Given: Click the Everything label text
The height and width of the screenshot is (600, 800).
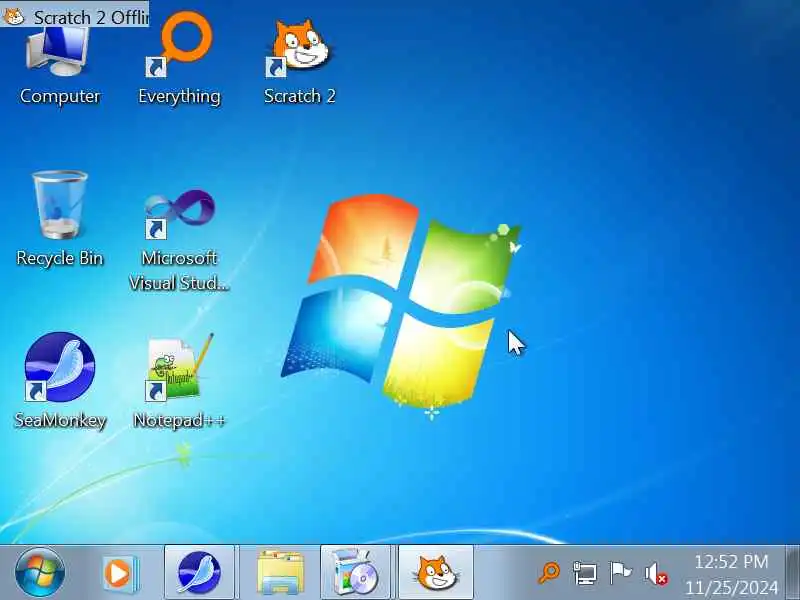Looking at the screenshot, I should 179,96.
